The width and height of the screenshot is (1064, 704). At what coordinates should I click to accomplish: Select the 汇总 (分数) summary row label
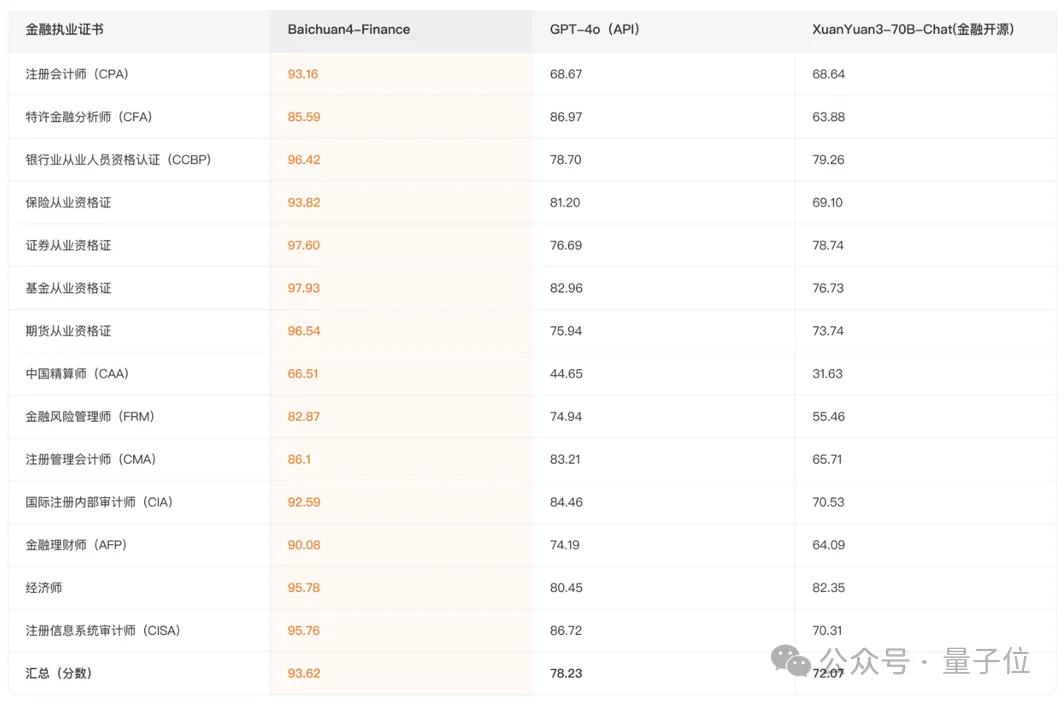point(59,673)
